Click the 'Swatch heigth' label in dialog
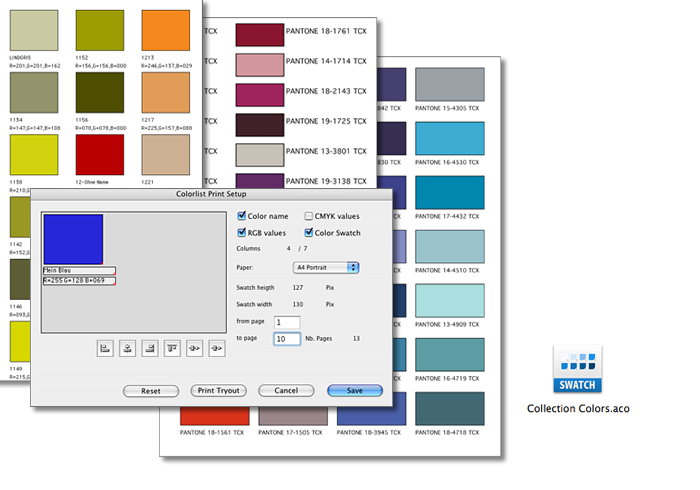Image resolution: width=700 pixels, height=490 pixels. 255,288
